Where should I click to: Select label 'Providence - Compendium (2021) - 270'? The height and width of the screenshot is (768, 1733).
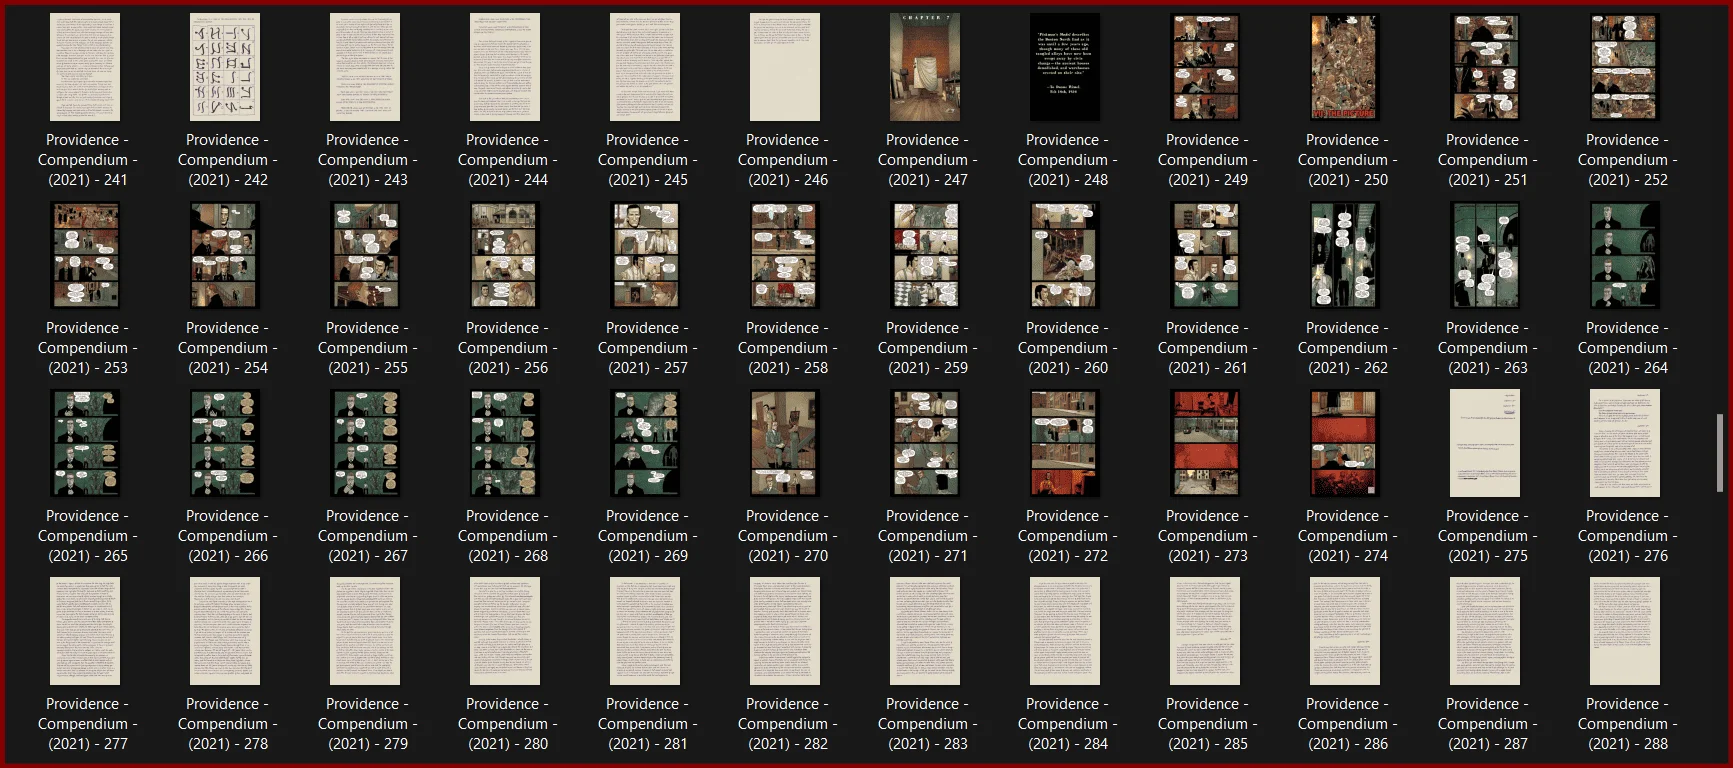point(788,536)
